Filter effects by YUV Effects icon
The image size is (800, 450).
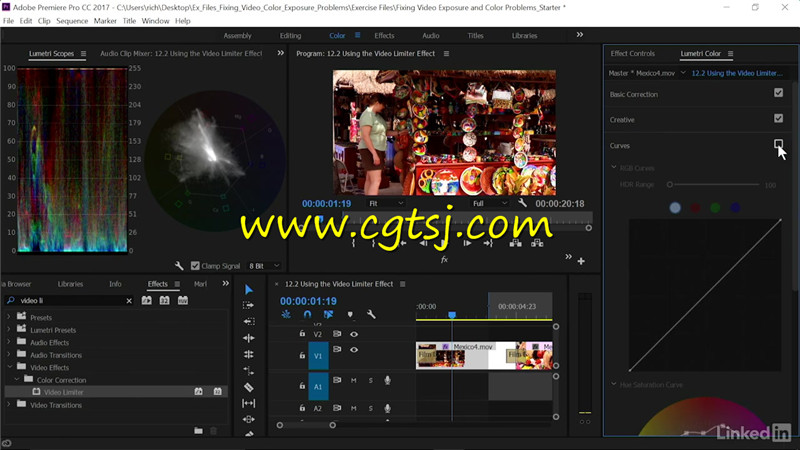[x=183, y=301]
